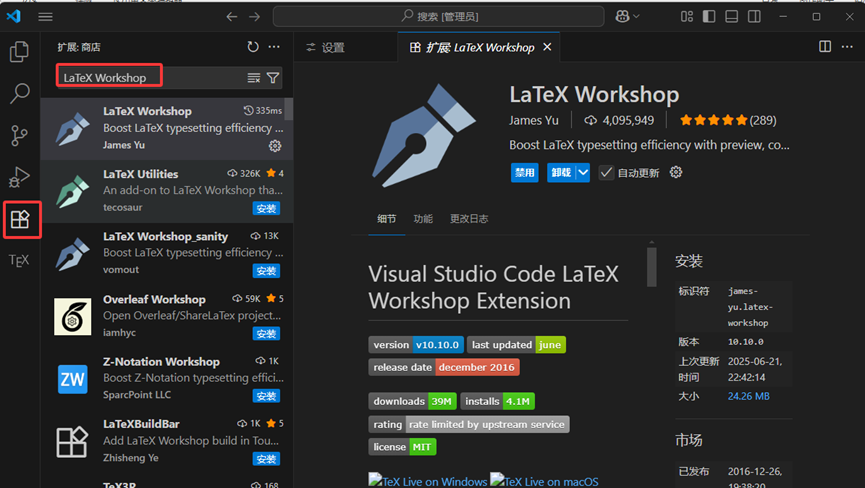Select the LaTeXBuildBar list entry
Screen dimensions: 865x488
pos(167,442)
